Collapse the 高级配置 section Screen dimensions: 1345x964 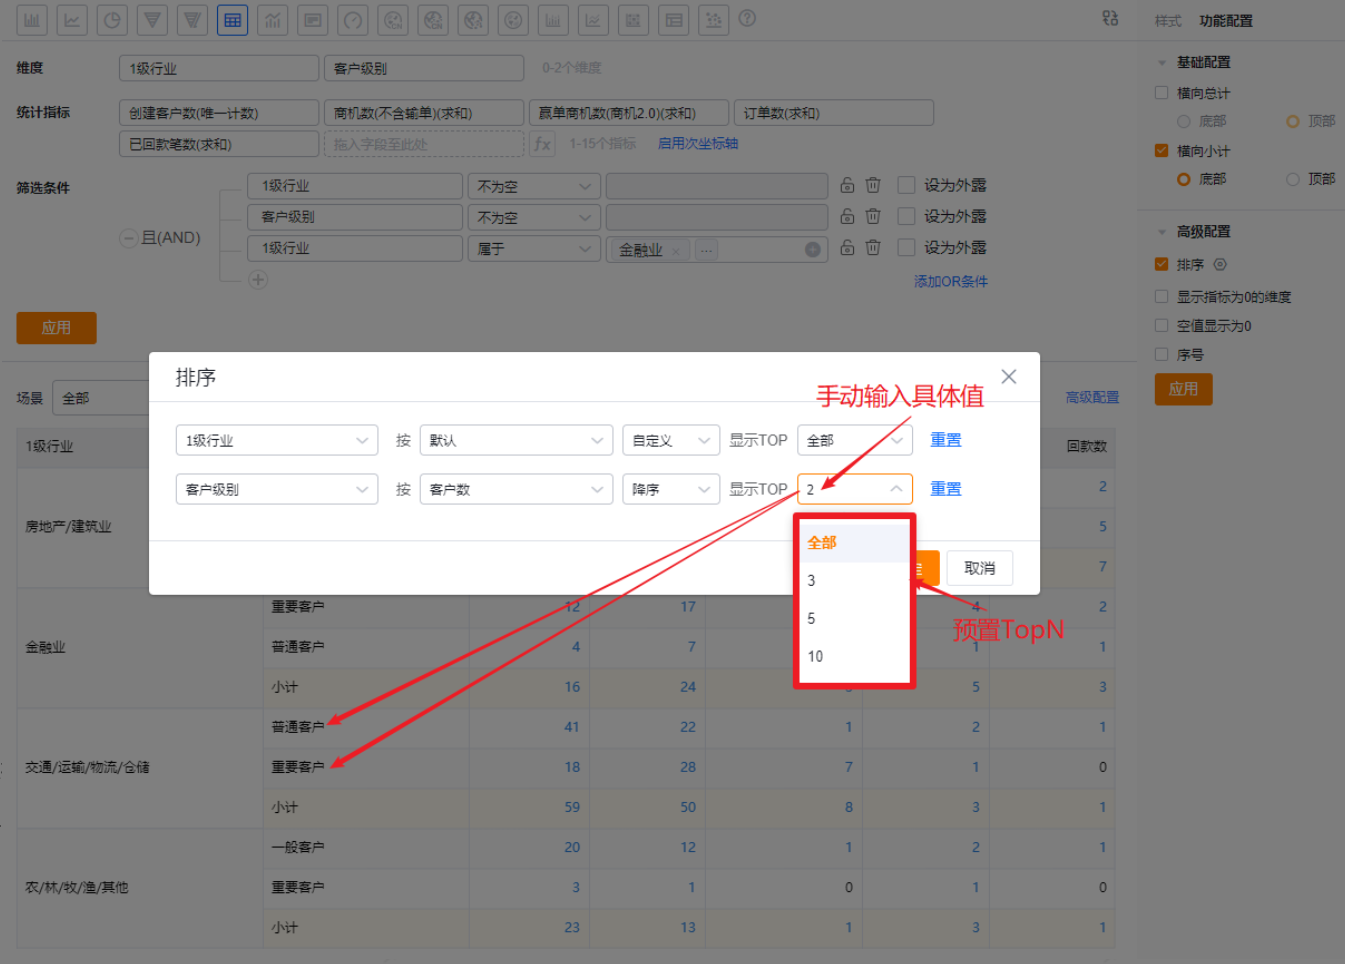[1162, 232]
